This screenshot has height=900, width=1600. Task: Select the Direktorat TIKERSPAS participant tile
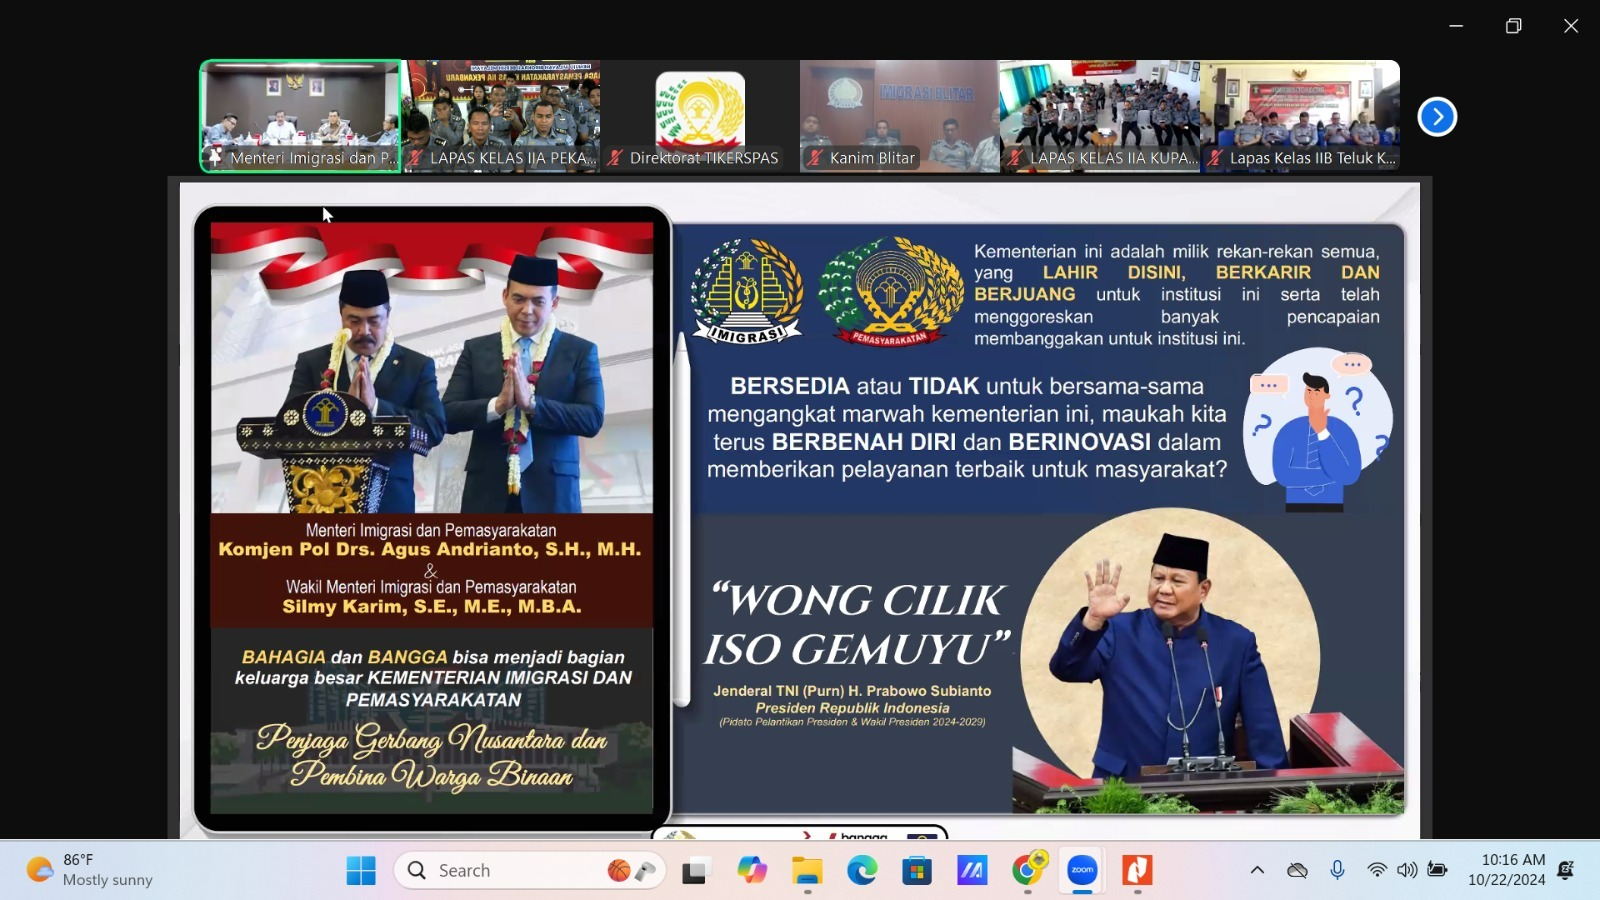click(x=700, y=116)
